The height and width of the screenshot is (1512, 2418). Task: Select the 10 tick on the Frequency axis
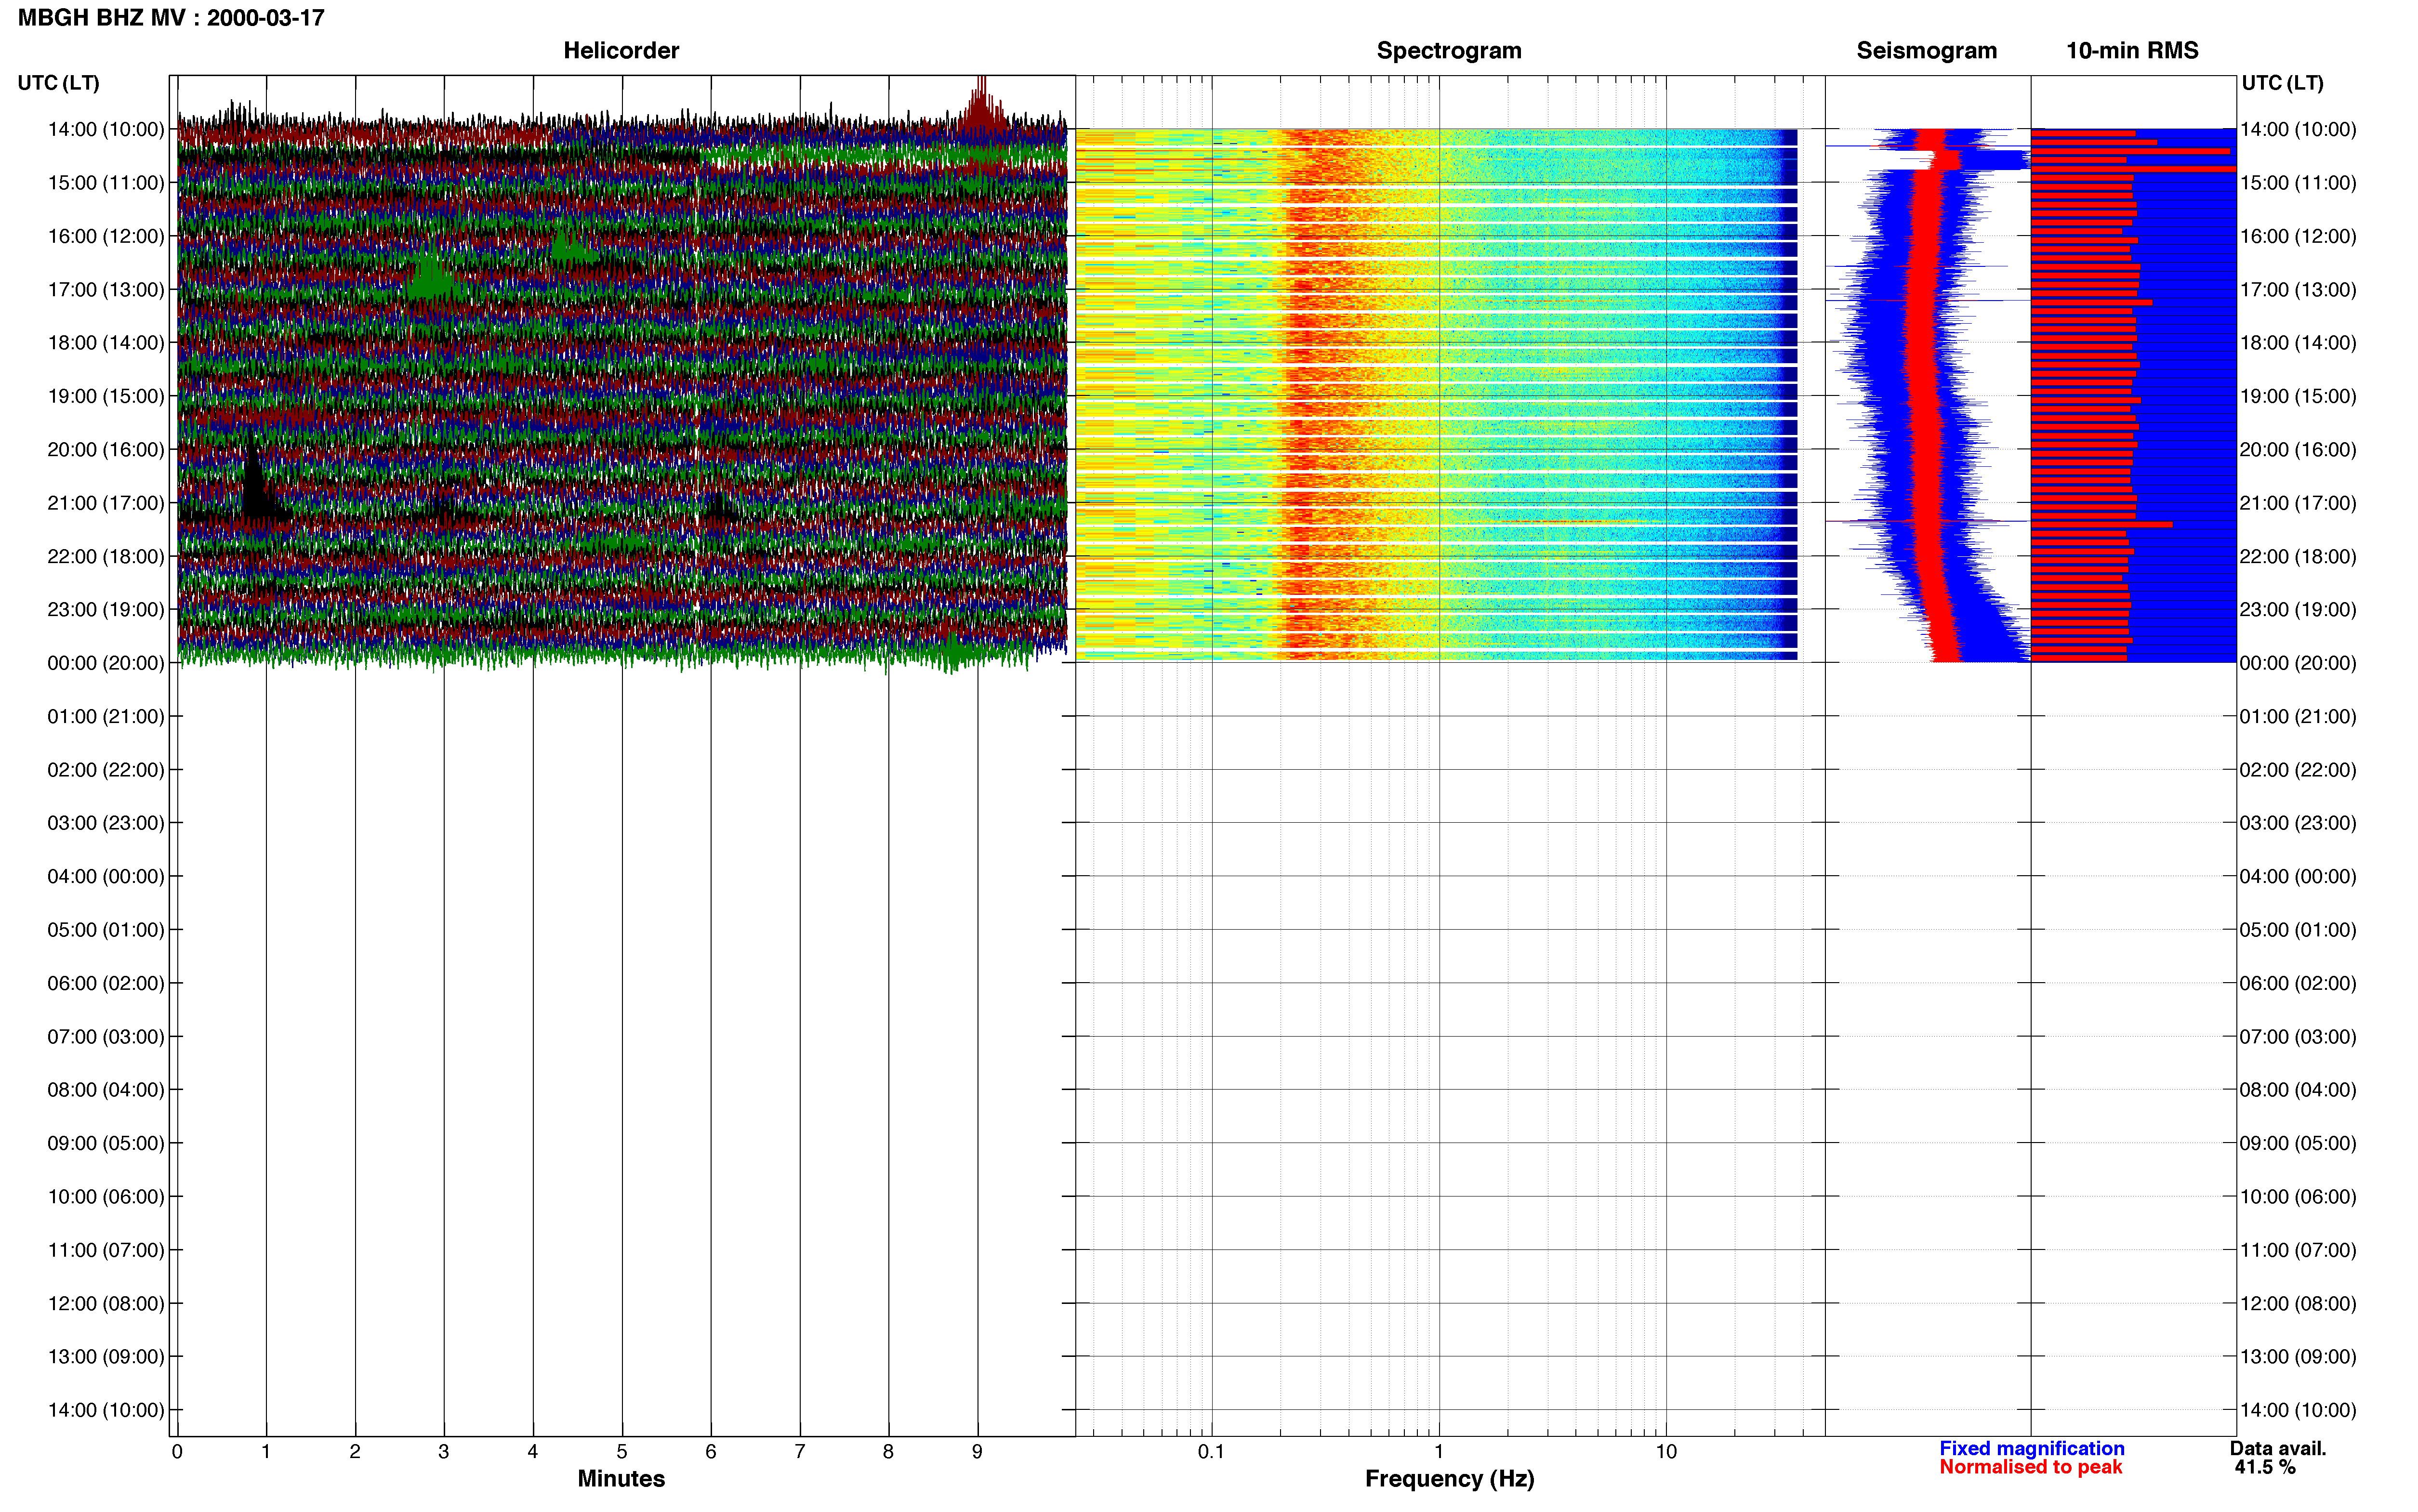(1666, 1452)
